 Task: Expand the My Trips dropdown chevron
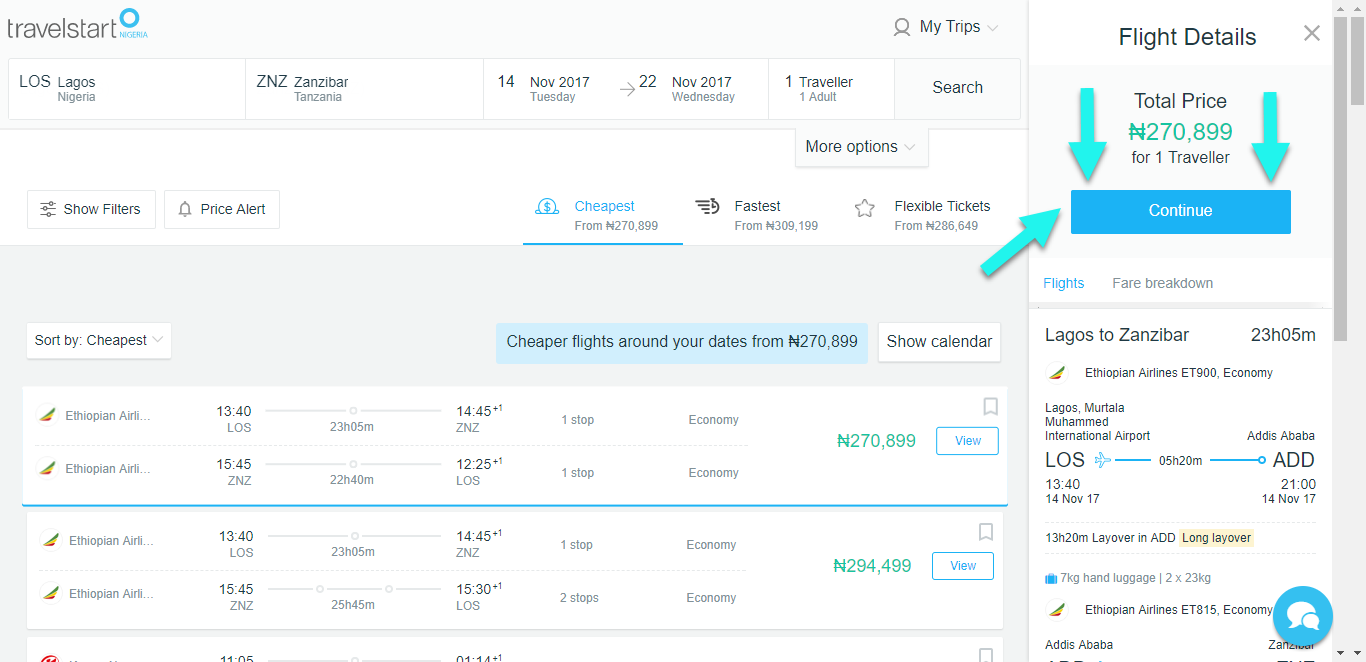point(992,28)
